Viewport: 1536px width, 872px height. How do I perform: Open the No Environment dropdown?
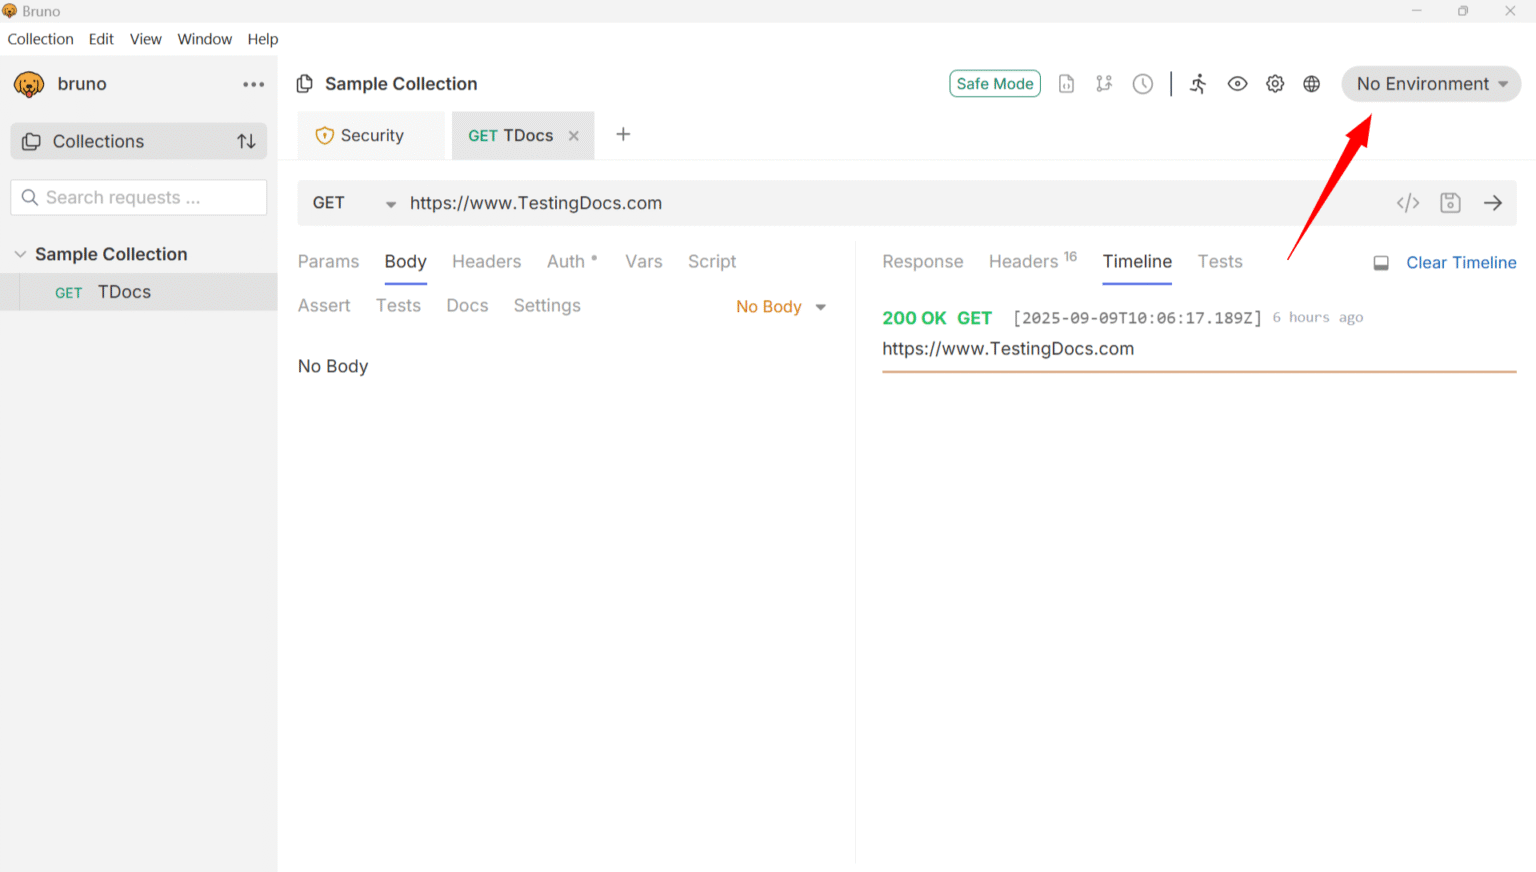point(1430,83)
